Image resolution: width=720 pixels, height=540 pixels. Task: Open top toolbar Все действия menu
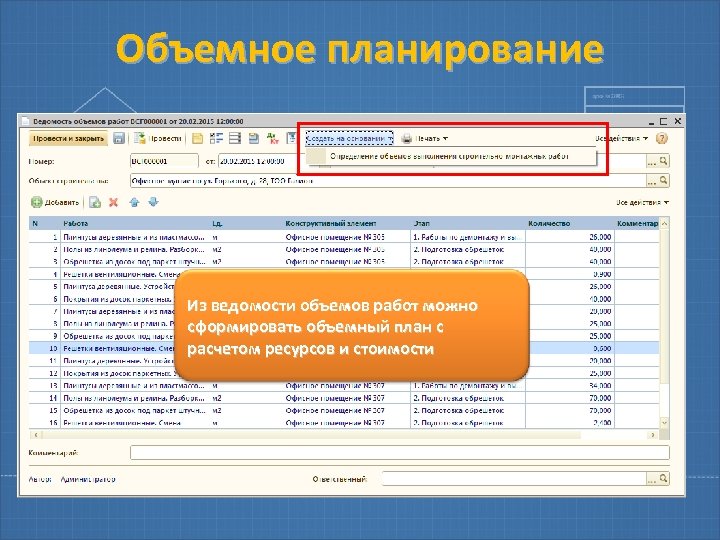click(621, 138)
